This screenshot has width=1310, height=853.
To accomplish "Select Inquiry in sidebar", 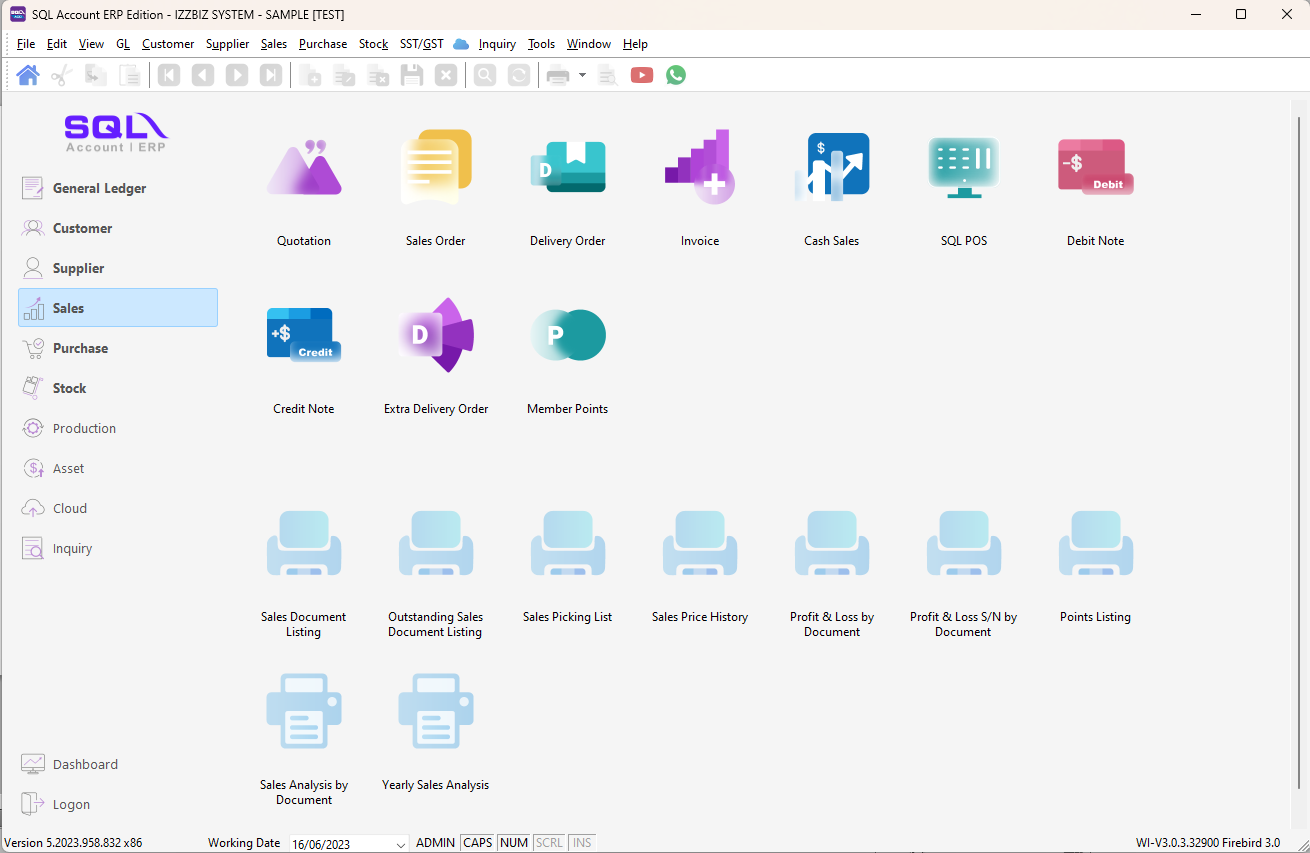I will point(118,548).
